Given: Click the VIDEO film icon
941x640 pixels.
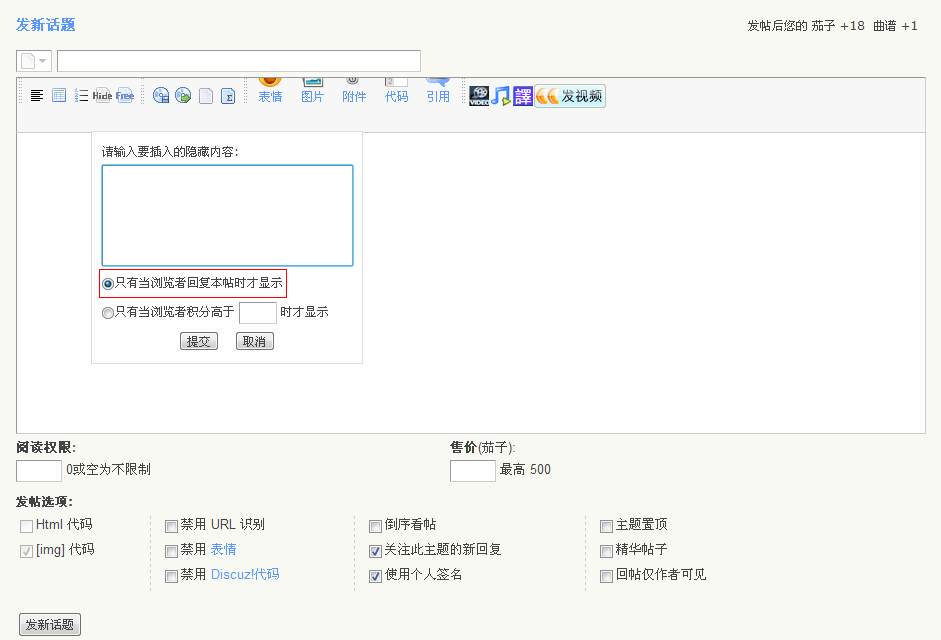Looking at the screenshot, I should click(479, 96).
